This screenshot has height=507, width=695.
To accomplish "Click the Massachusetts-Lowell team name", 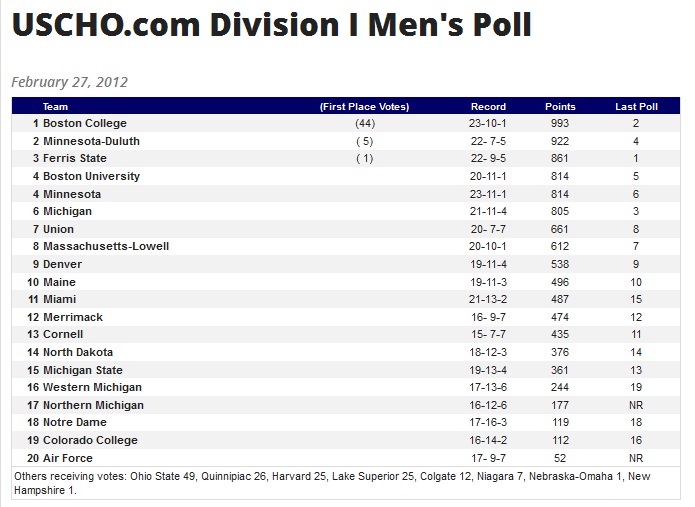I will point(106,246).
